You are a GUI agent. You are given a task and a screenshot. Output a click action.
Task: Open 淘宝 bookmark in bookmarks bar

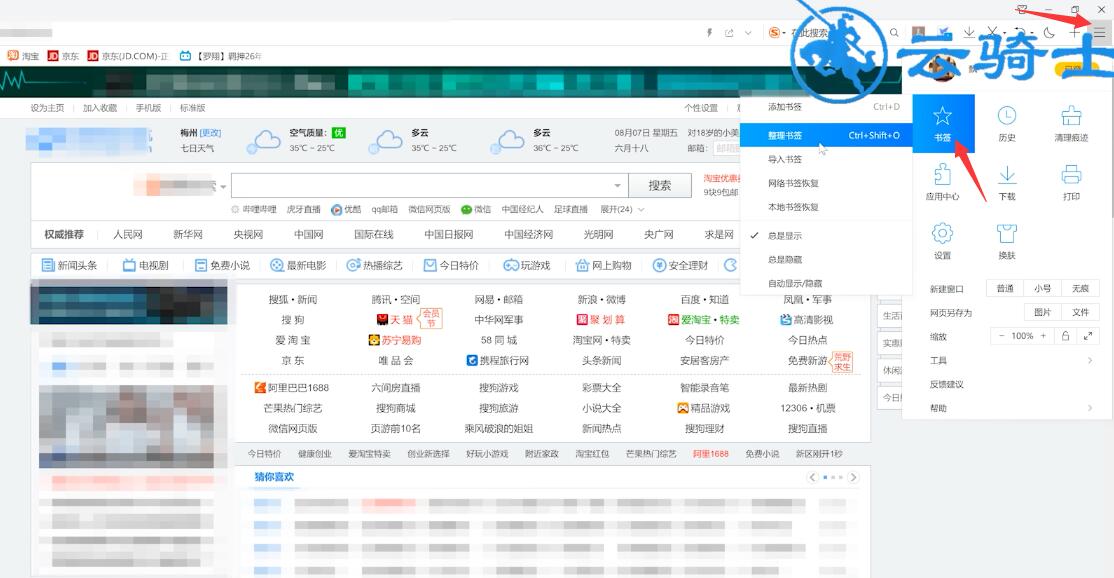[23, 56]
